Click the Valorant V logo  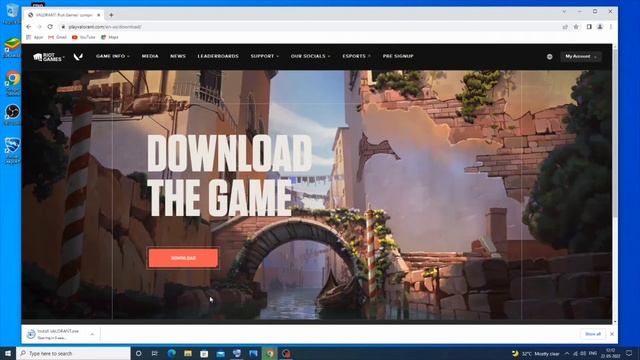point(78,57)
